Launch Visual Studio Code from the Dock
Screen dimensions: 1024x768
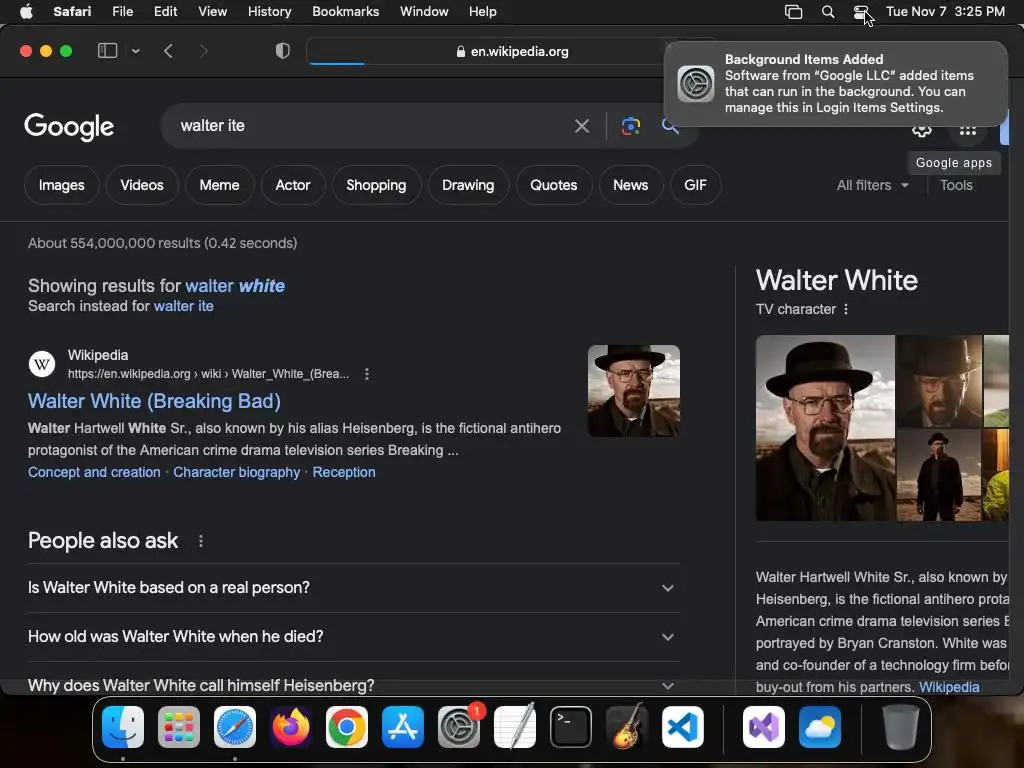(x=683, y=727)
